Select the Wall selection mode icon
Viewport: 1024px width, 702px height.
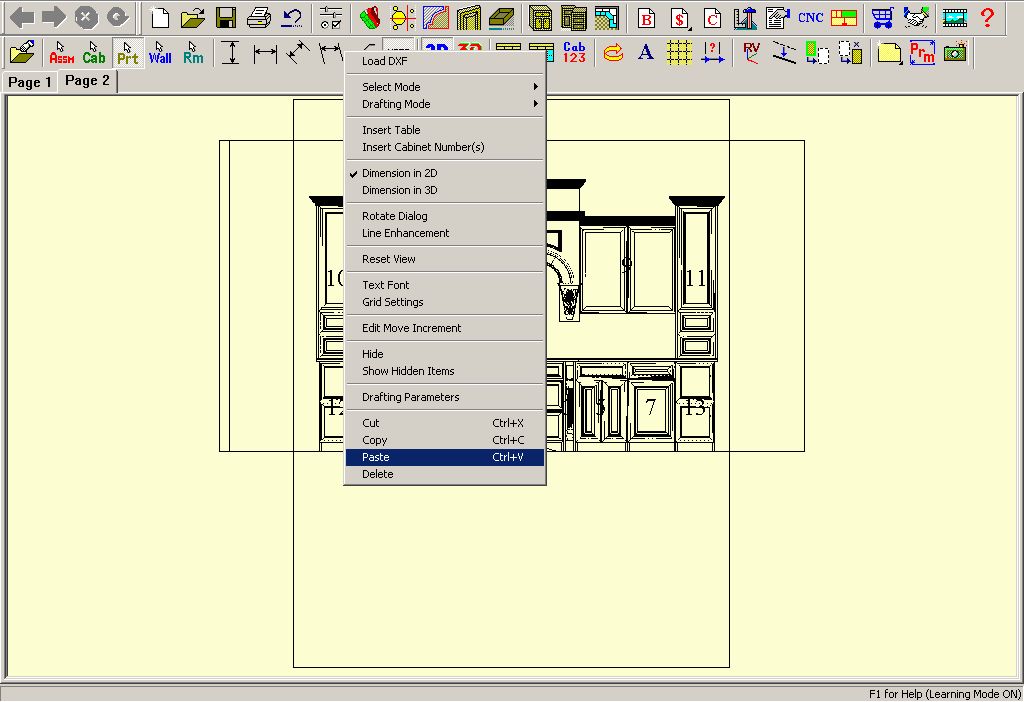coord(160,53)
